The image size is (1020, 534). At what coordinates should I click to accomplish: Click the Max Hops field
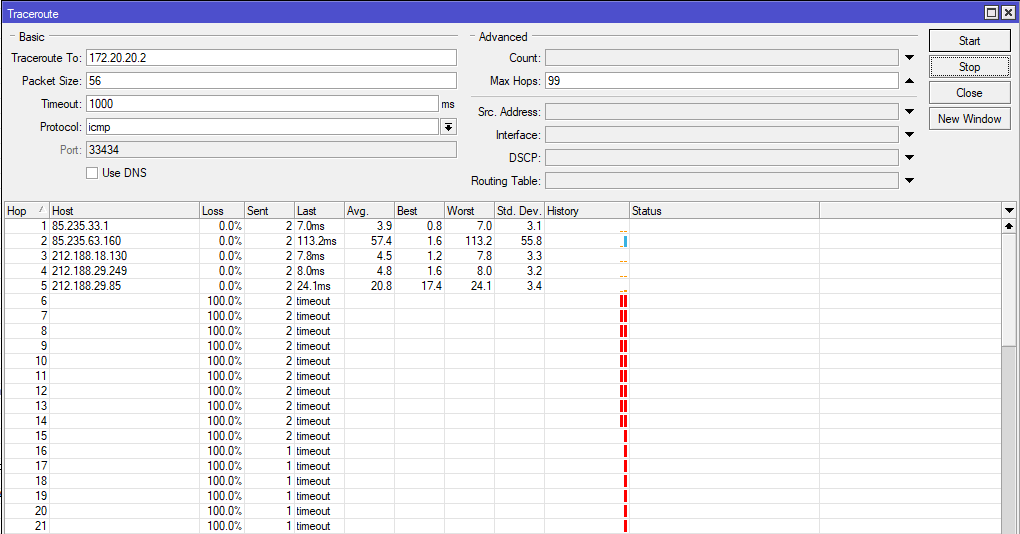pyautogui.click(x=721, y=81)
